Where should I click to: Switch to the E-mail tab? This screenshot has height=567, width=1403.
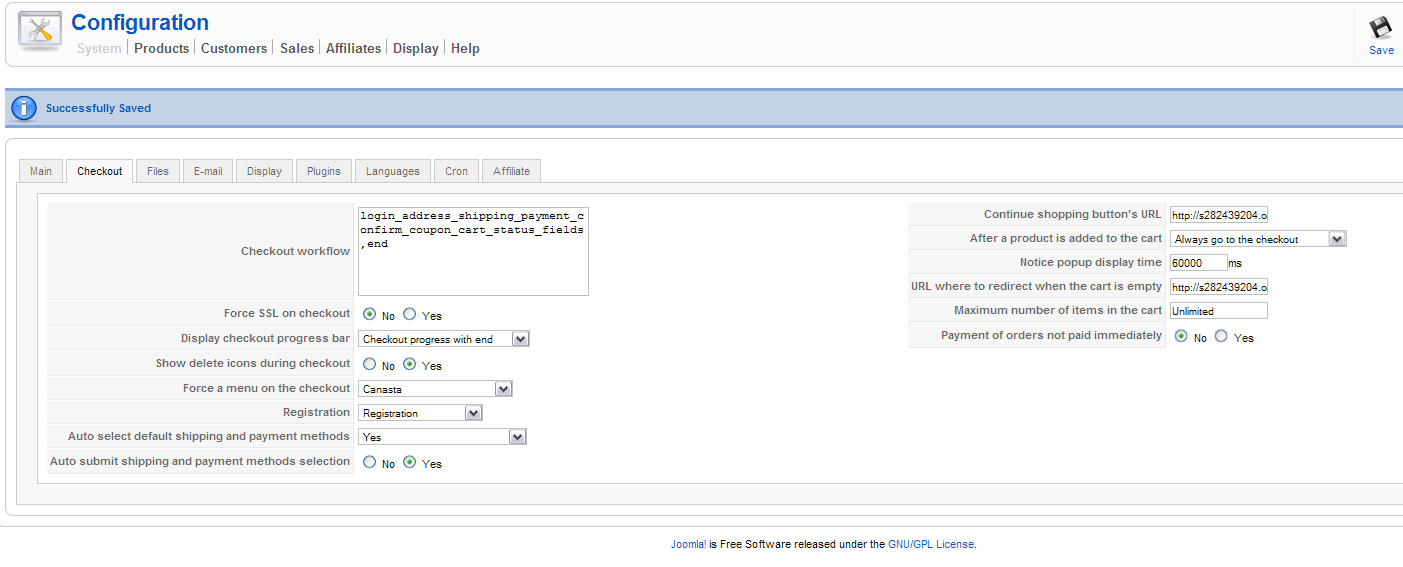click(x=208, y=171)
